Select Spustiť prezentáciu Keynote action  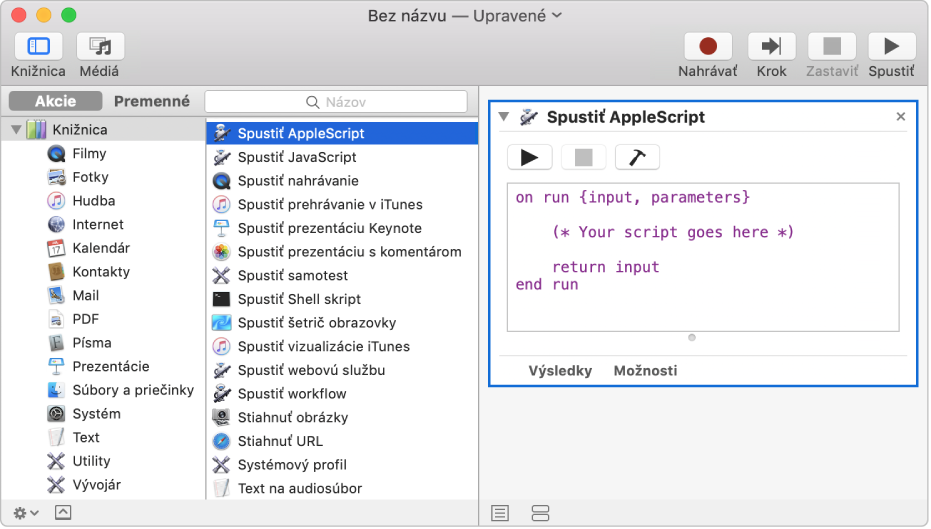coord(342,229)
